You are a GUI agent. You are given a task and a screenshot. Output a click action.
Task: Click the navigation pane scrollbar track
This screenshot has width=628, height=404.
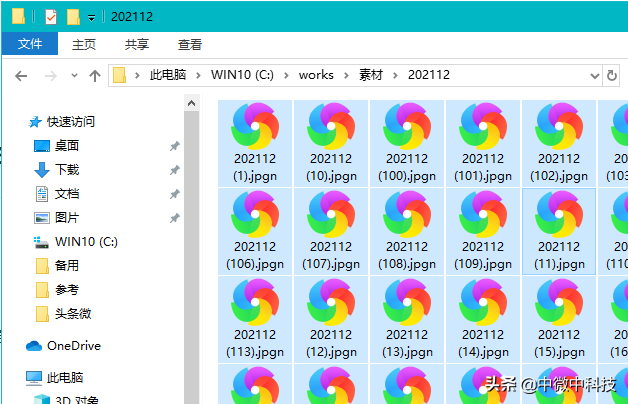191,257
